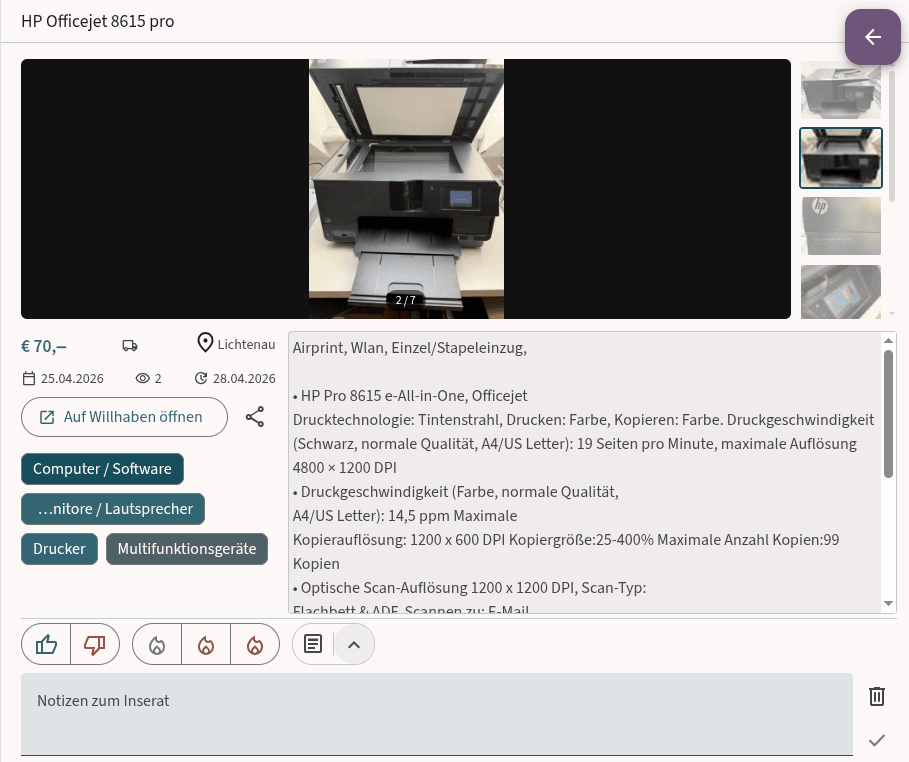The width and height of the screenshot is (909, 762).
Task: Open listing via Auf Willhaben öffnen
Action: point(124,417)
